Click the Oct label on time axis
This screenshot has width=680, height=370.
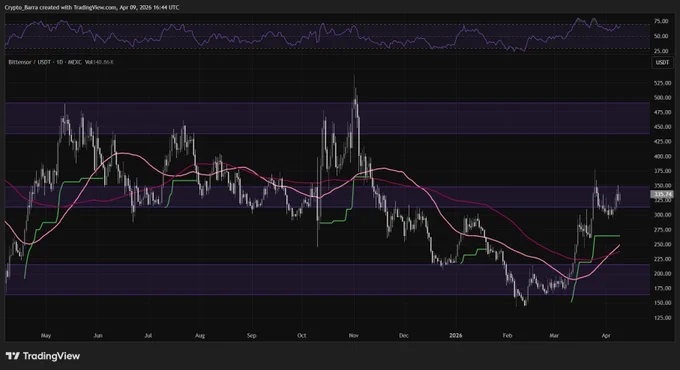point(302,336)
